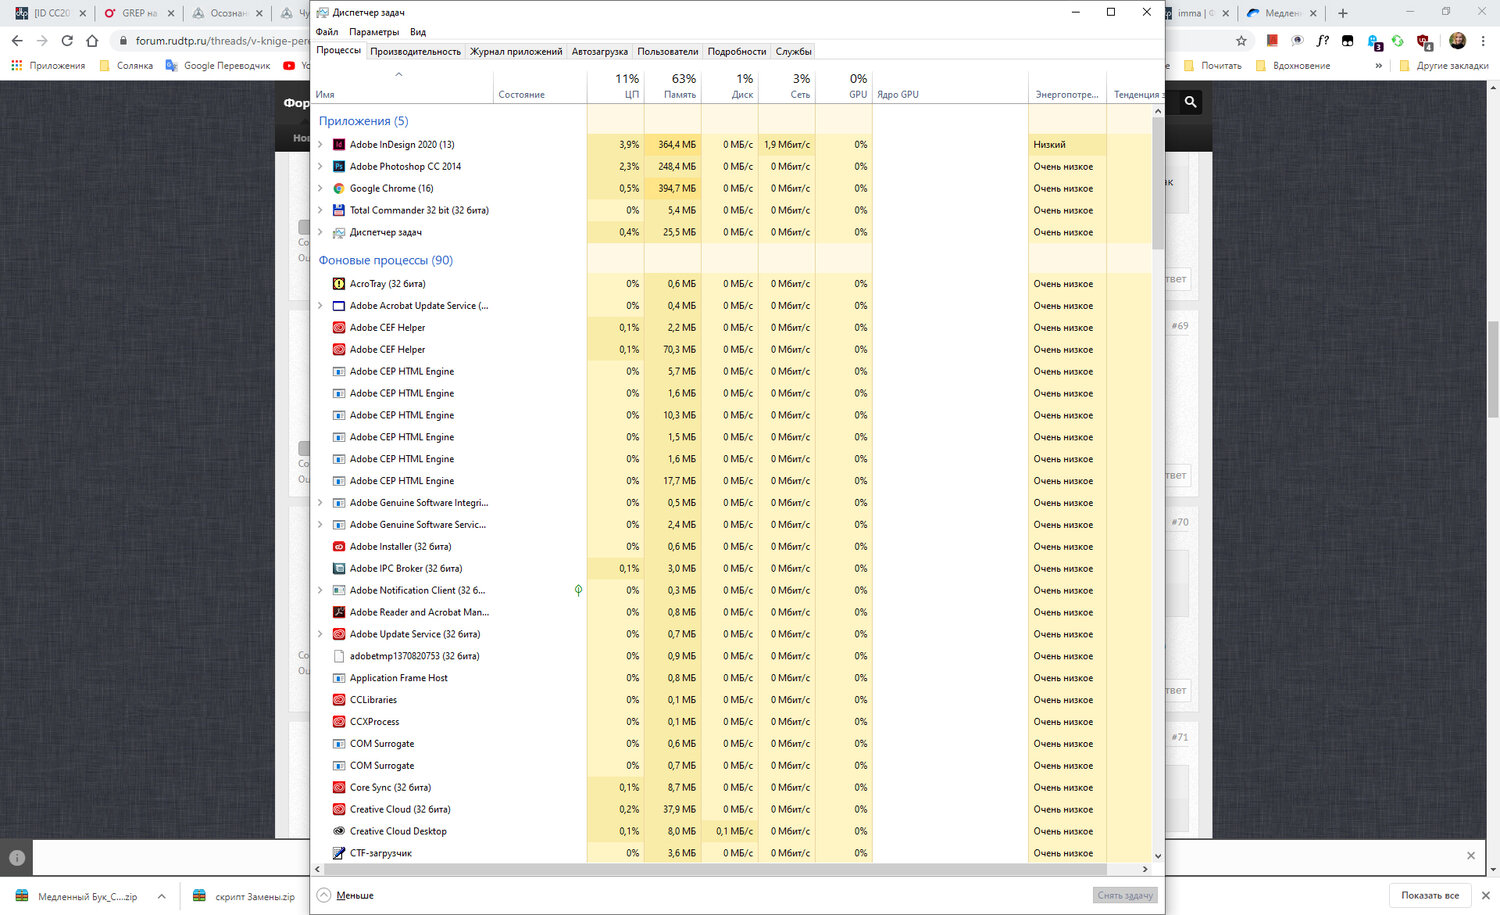Viewport: 1500px width, 915px height.
Task: Sort processes by Сеть column
Action: click(787, 86)
